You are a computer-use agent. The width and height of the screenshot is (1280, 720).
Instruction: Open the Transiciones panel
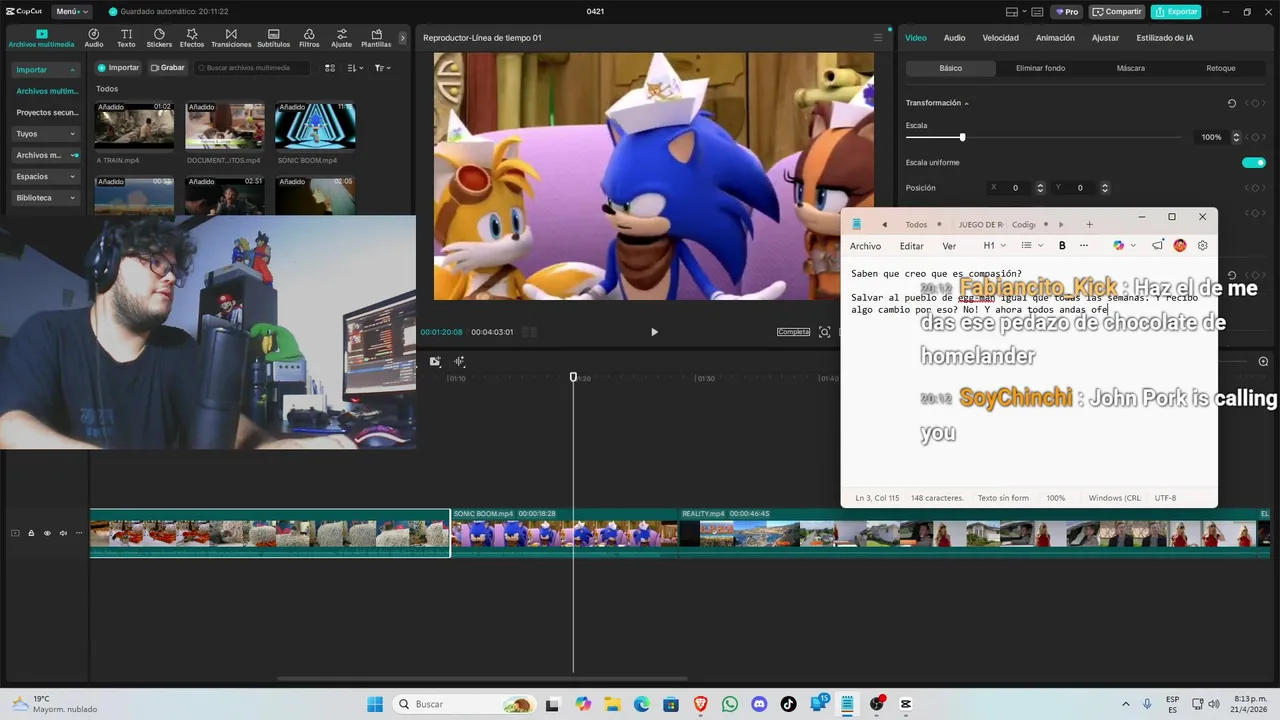(x=231, y=38)
